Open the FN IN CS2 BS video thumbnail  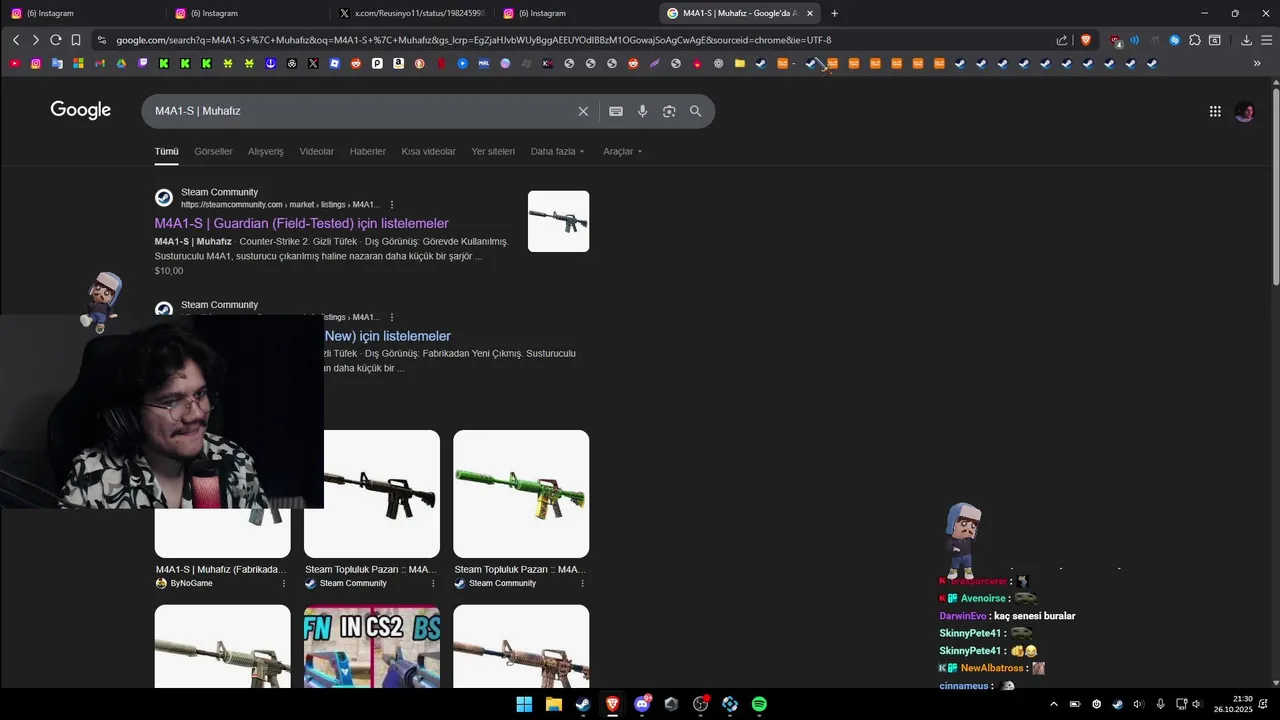click(x=372, y=646)
